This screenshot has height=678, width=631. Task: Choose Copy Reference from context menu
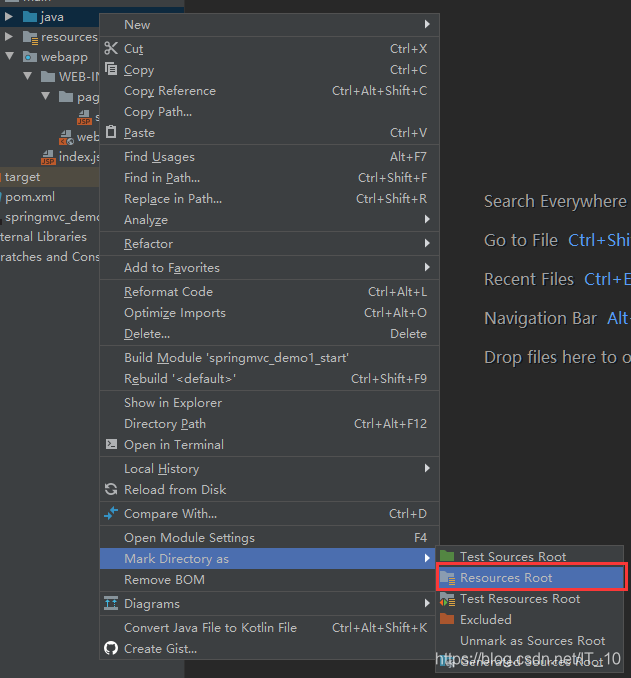(269, 90)
